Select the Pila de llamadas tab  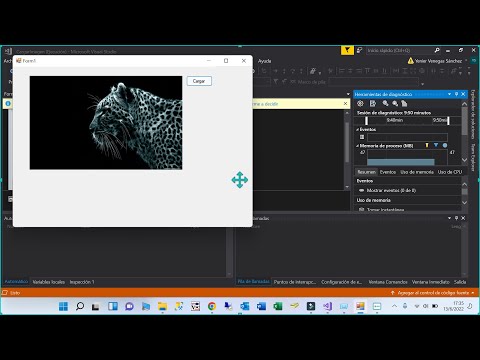[254, 282]
